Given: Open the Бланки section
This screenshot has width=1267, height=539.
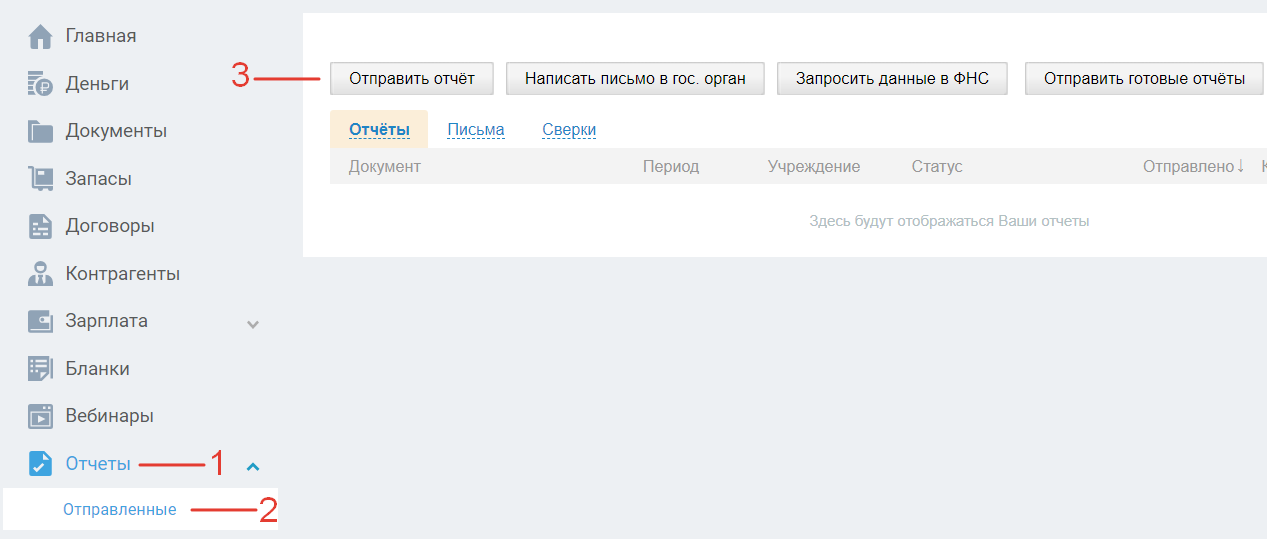Looking at the screenshot, I should point(98,369).
